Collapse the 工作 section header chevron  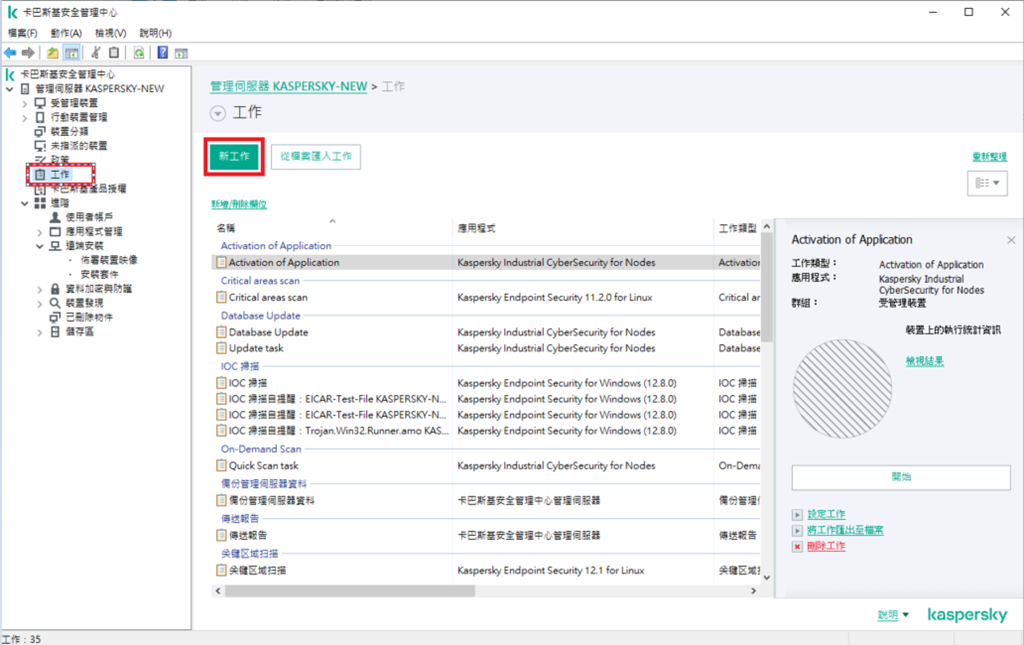pos(218,113)
